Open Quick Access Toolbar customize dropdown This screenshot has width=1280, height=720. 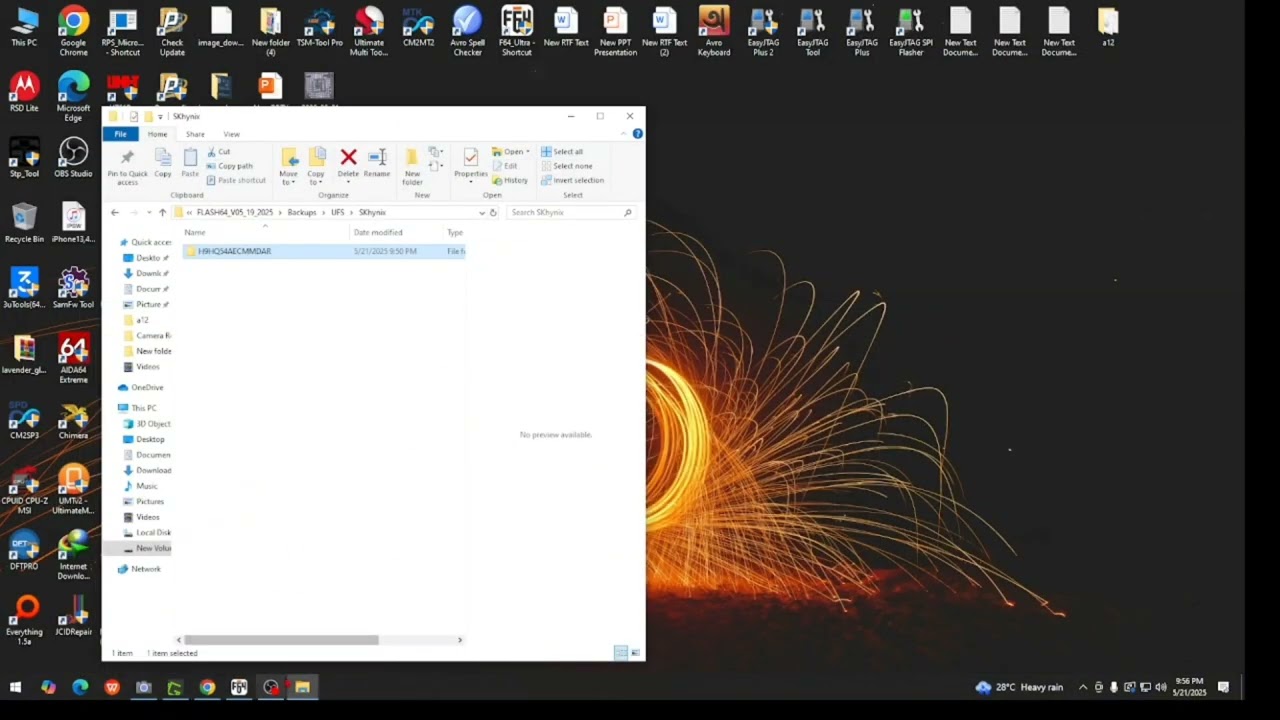(x=160, y=117)
